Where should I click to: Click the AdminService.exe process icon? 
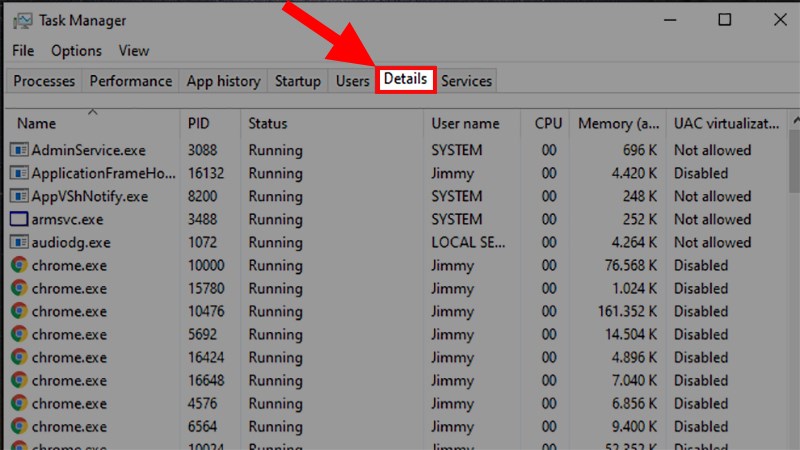click(x=19, y=150)
